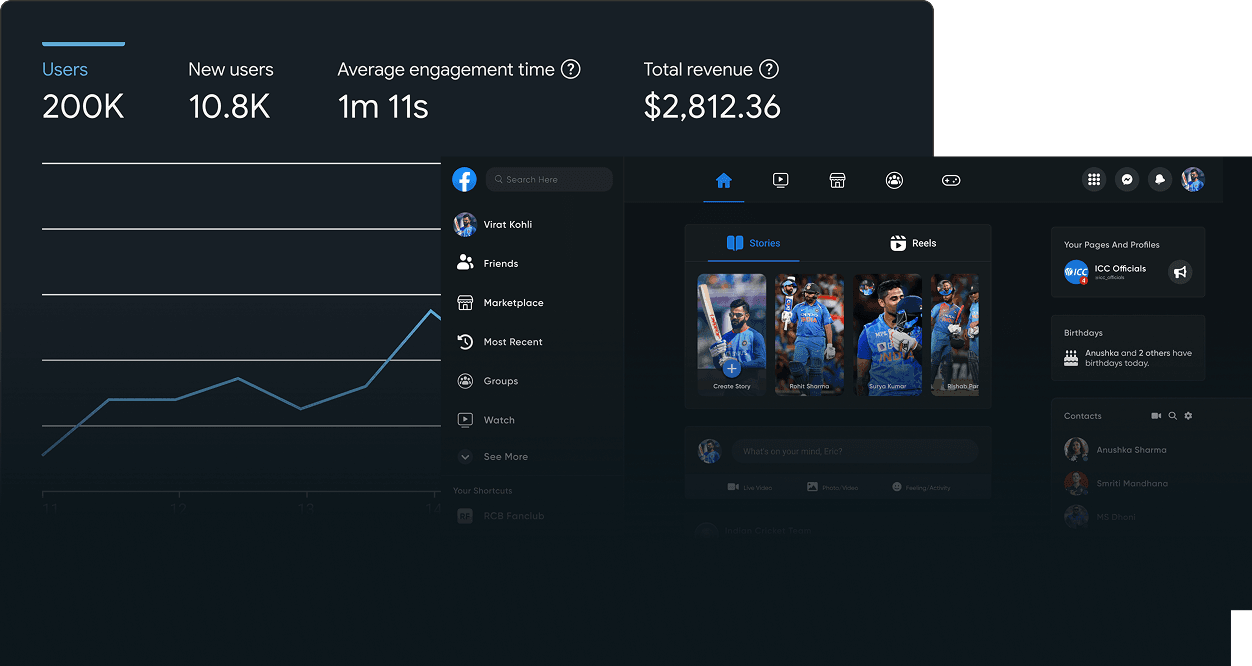Open Most Recent in sidebar
Screen dimensions: 1252x666
(x=512, y=342)
